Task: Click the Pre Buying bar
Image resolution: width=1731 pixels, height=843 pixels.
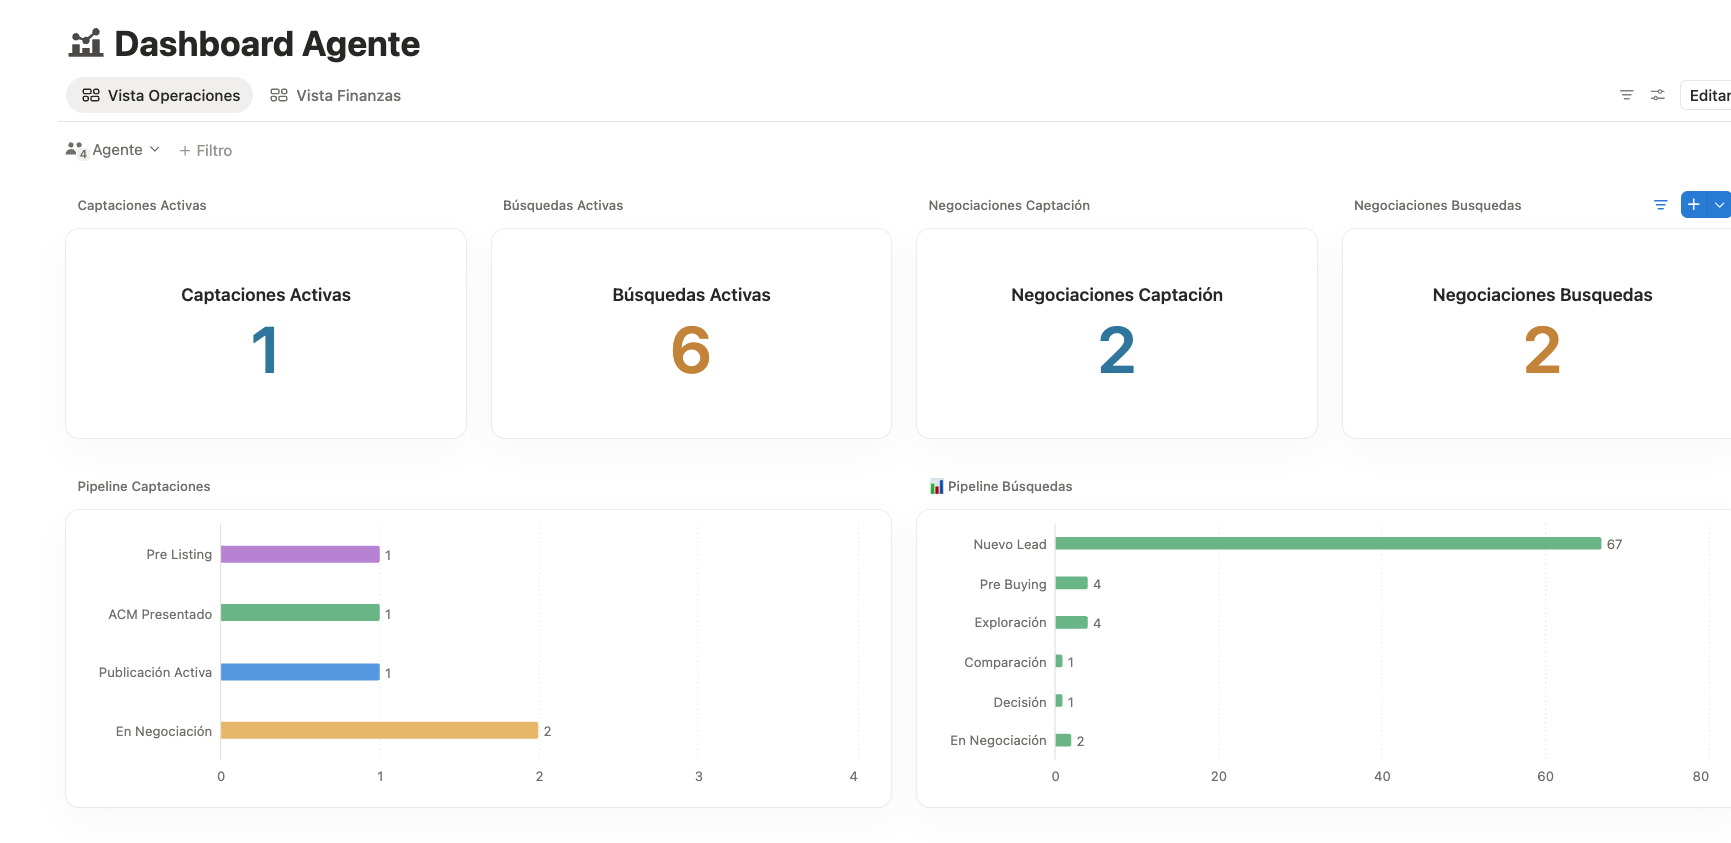Action: pyautogui.click(x=1072, y=583)
